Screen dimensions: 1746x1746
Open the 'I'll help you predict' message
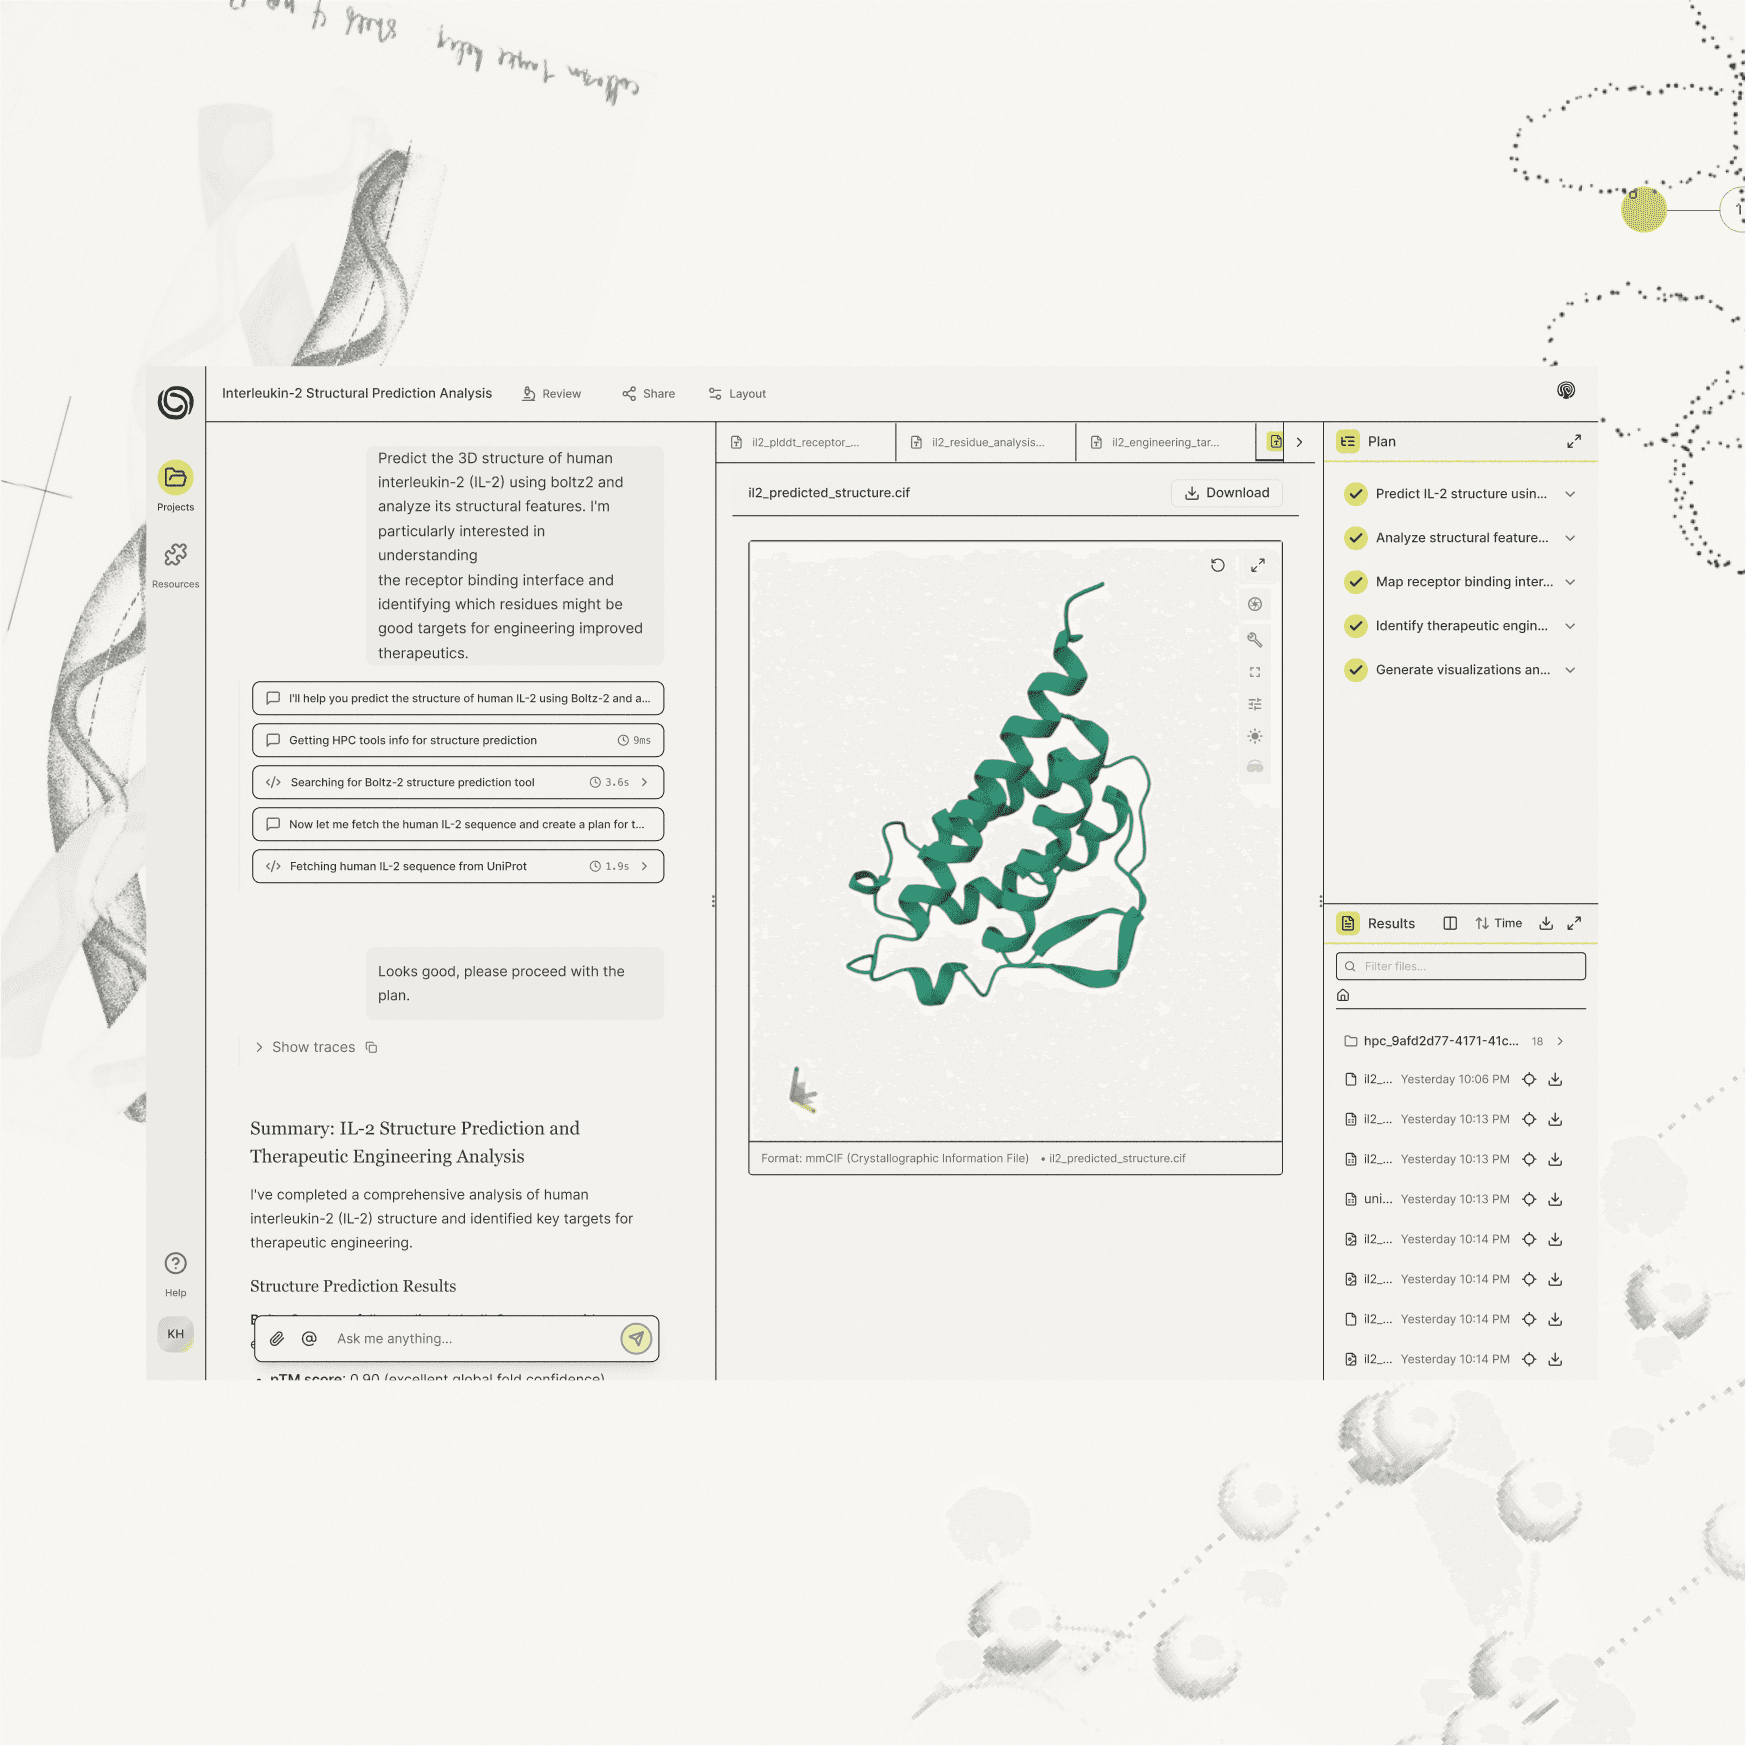coord(458,699)
